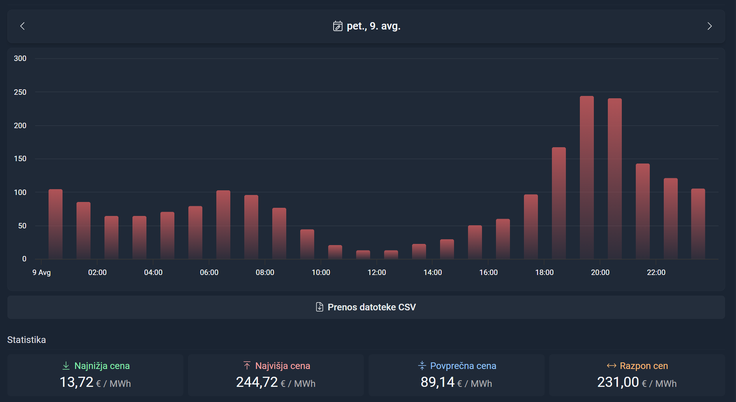
Task: Click the Najnižja cena down-arrow icon
Action: [66, 365]
